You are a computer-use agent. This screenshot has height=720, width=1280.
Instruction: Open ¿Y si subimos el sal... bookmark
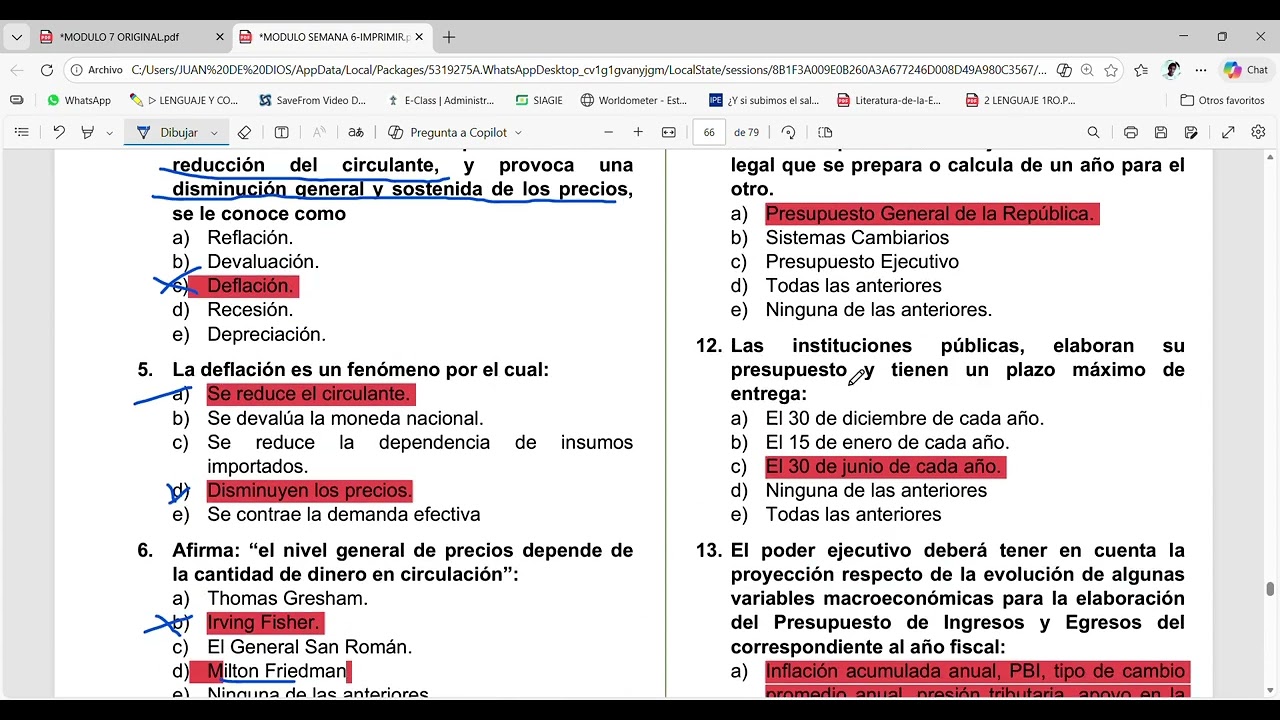(x=764, y=100)
